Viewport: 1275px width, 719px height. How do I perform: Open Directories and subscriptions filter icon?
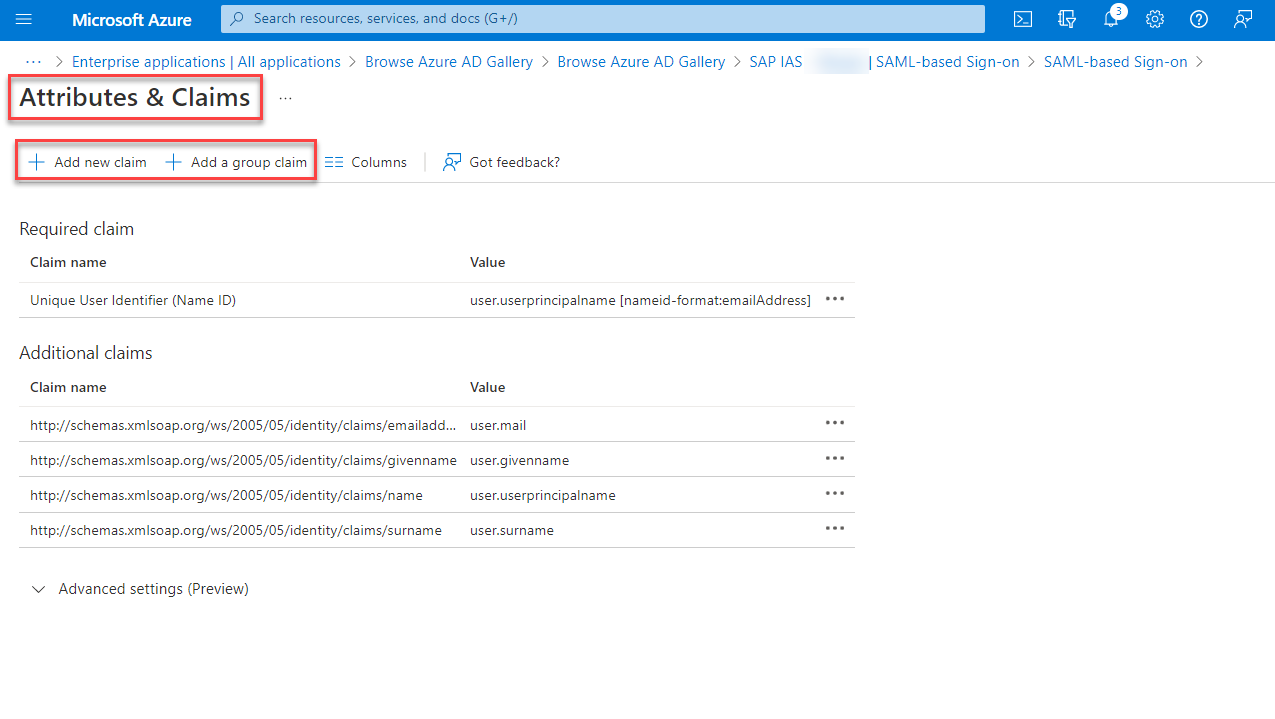pos(1067,19)
